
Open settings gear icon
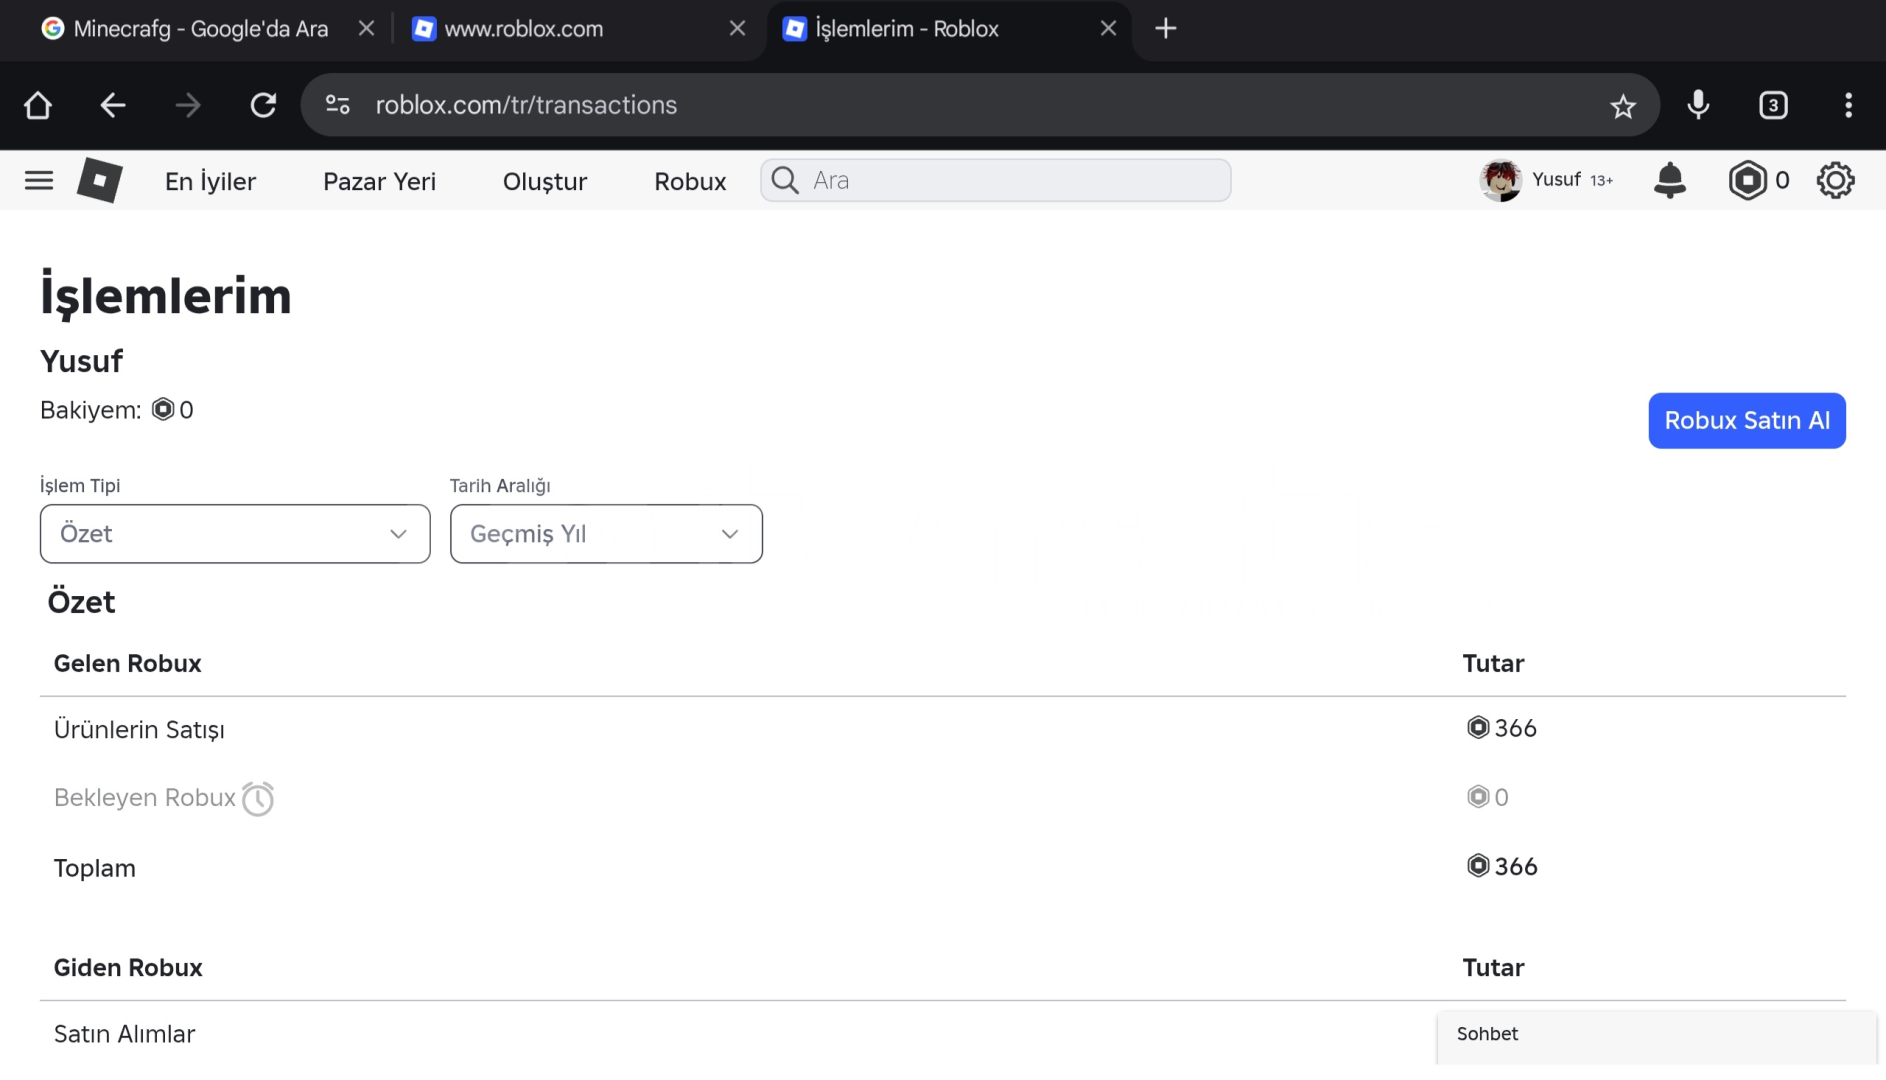(1836, 181)
